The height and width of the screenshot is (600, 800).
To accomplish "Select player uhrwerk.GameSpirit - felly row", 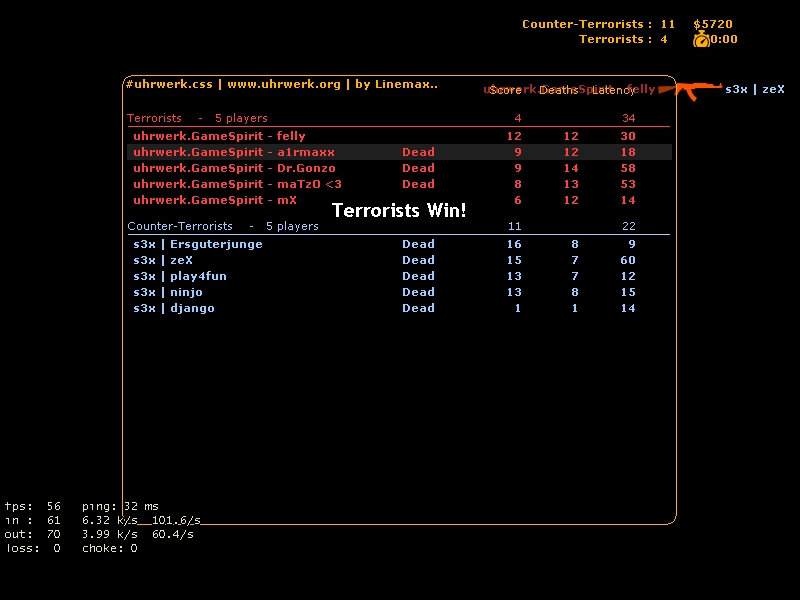I will [219, 136].
